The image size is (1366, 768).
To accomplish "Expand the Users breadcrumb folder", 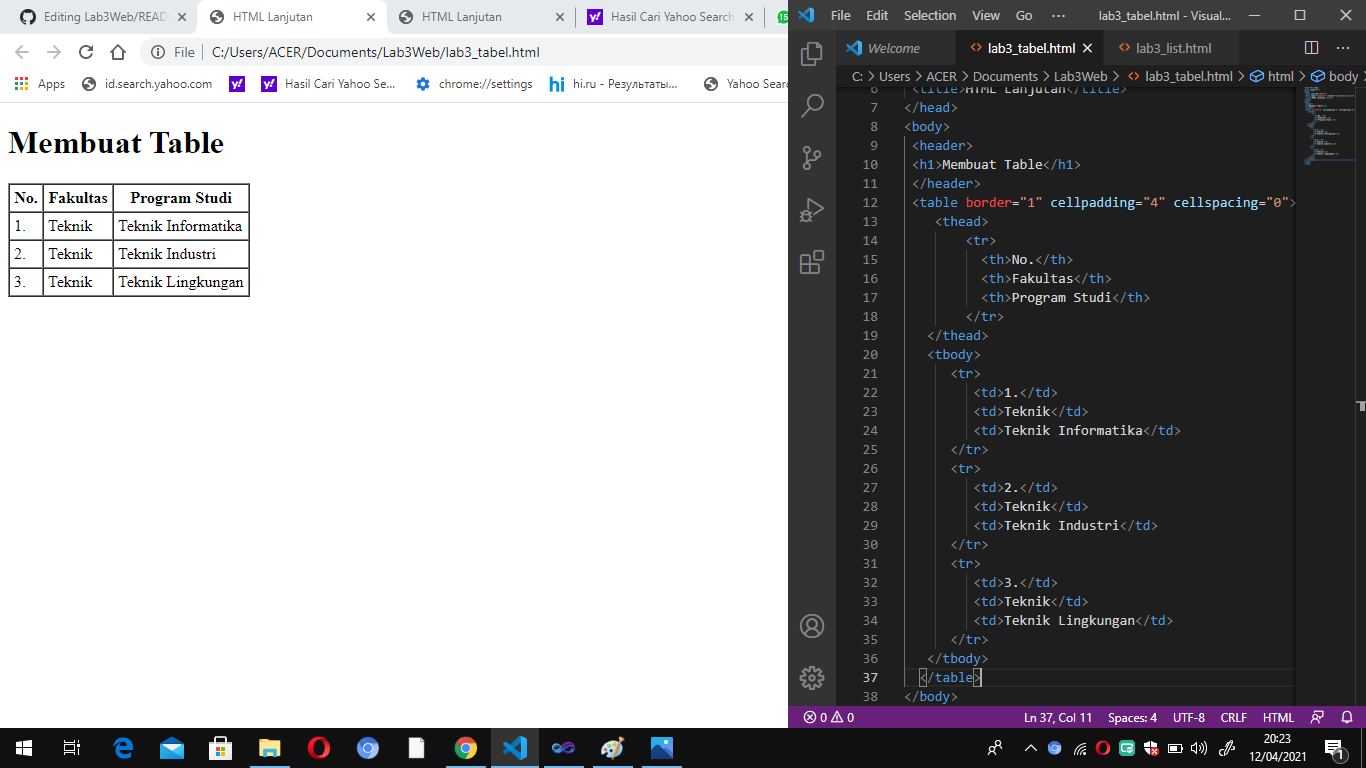I will click(894, 76).
